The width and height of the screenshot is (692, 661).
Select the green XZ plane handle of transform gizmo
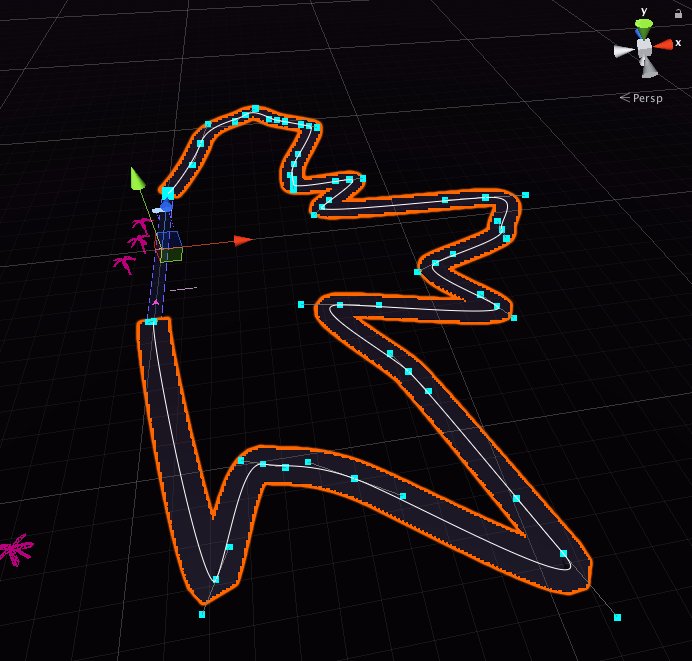[171, 255]
